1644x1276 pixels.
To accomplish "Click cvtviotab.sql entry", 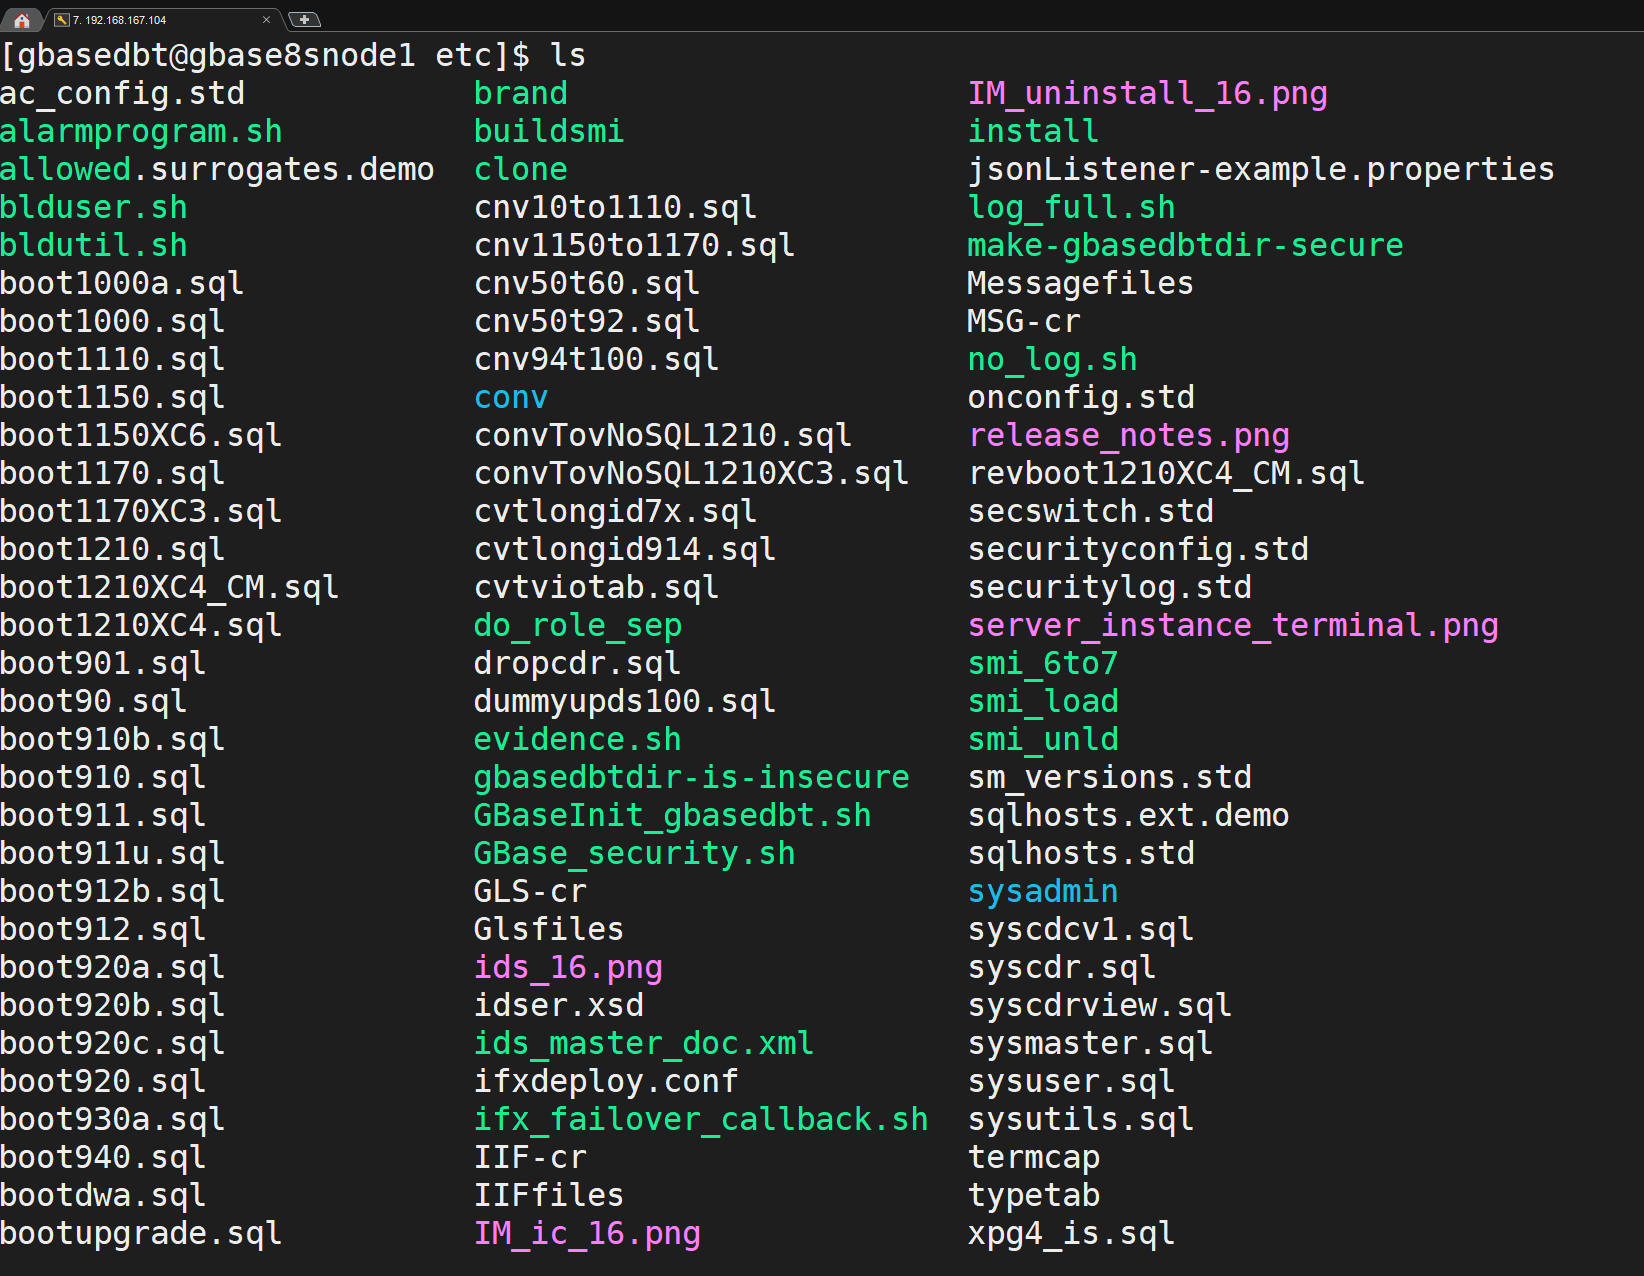I will click(597, 588).
